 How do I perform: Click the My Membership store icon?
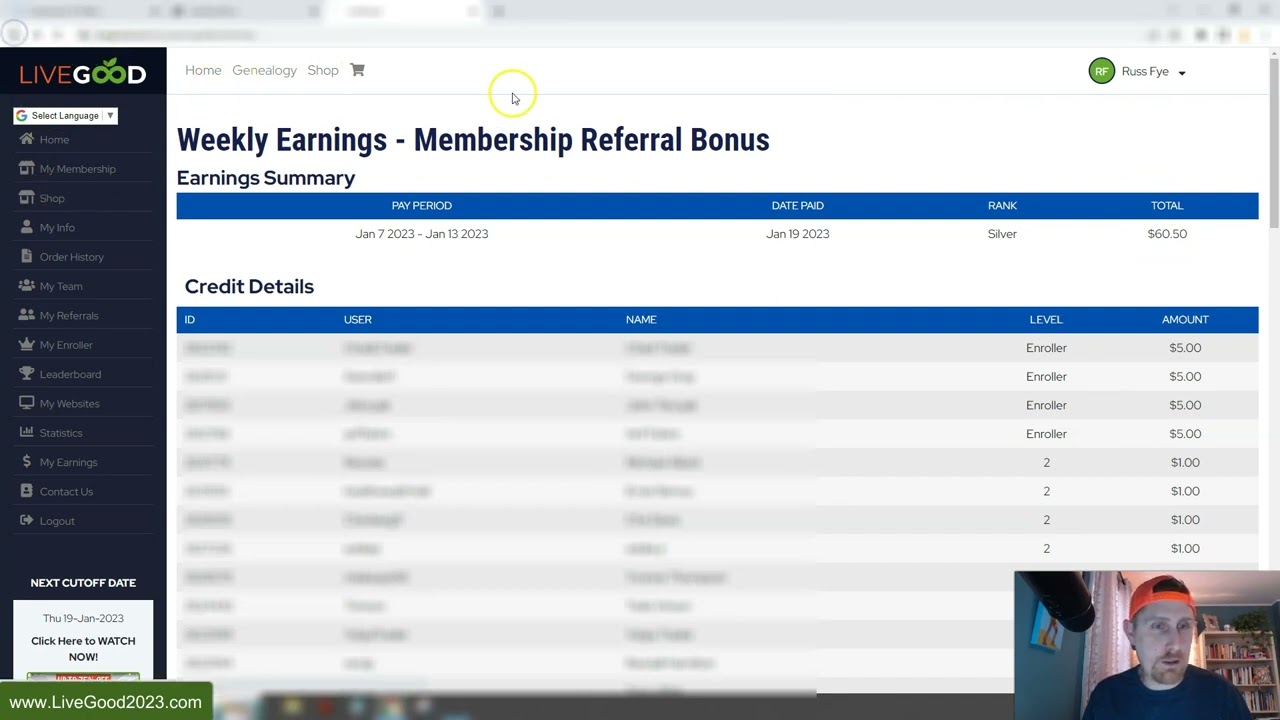(27, 168)
